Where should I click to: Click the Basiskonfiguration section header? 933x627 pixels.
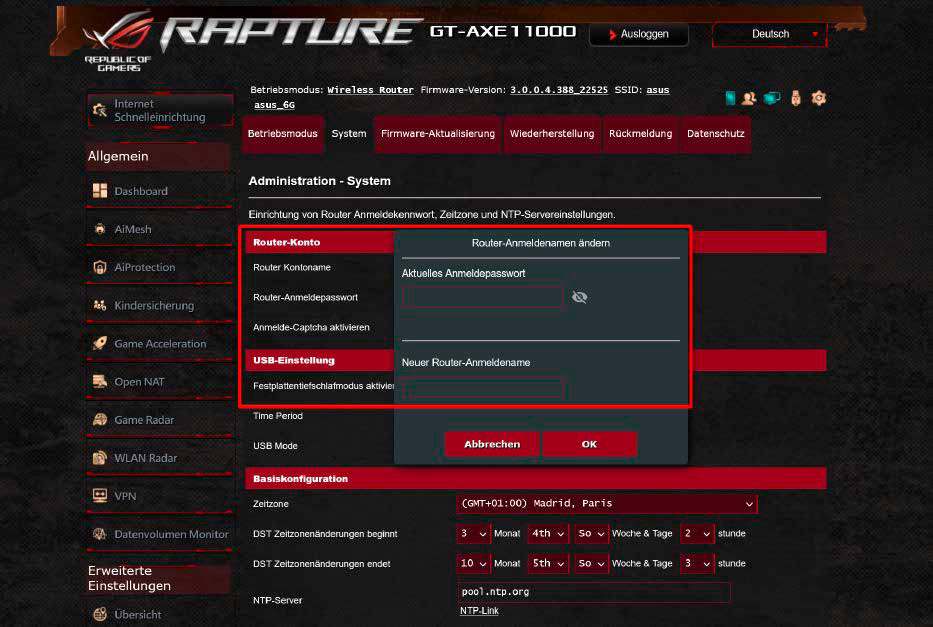coord(536,479)
